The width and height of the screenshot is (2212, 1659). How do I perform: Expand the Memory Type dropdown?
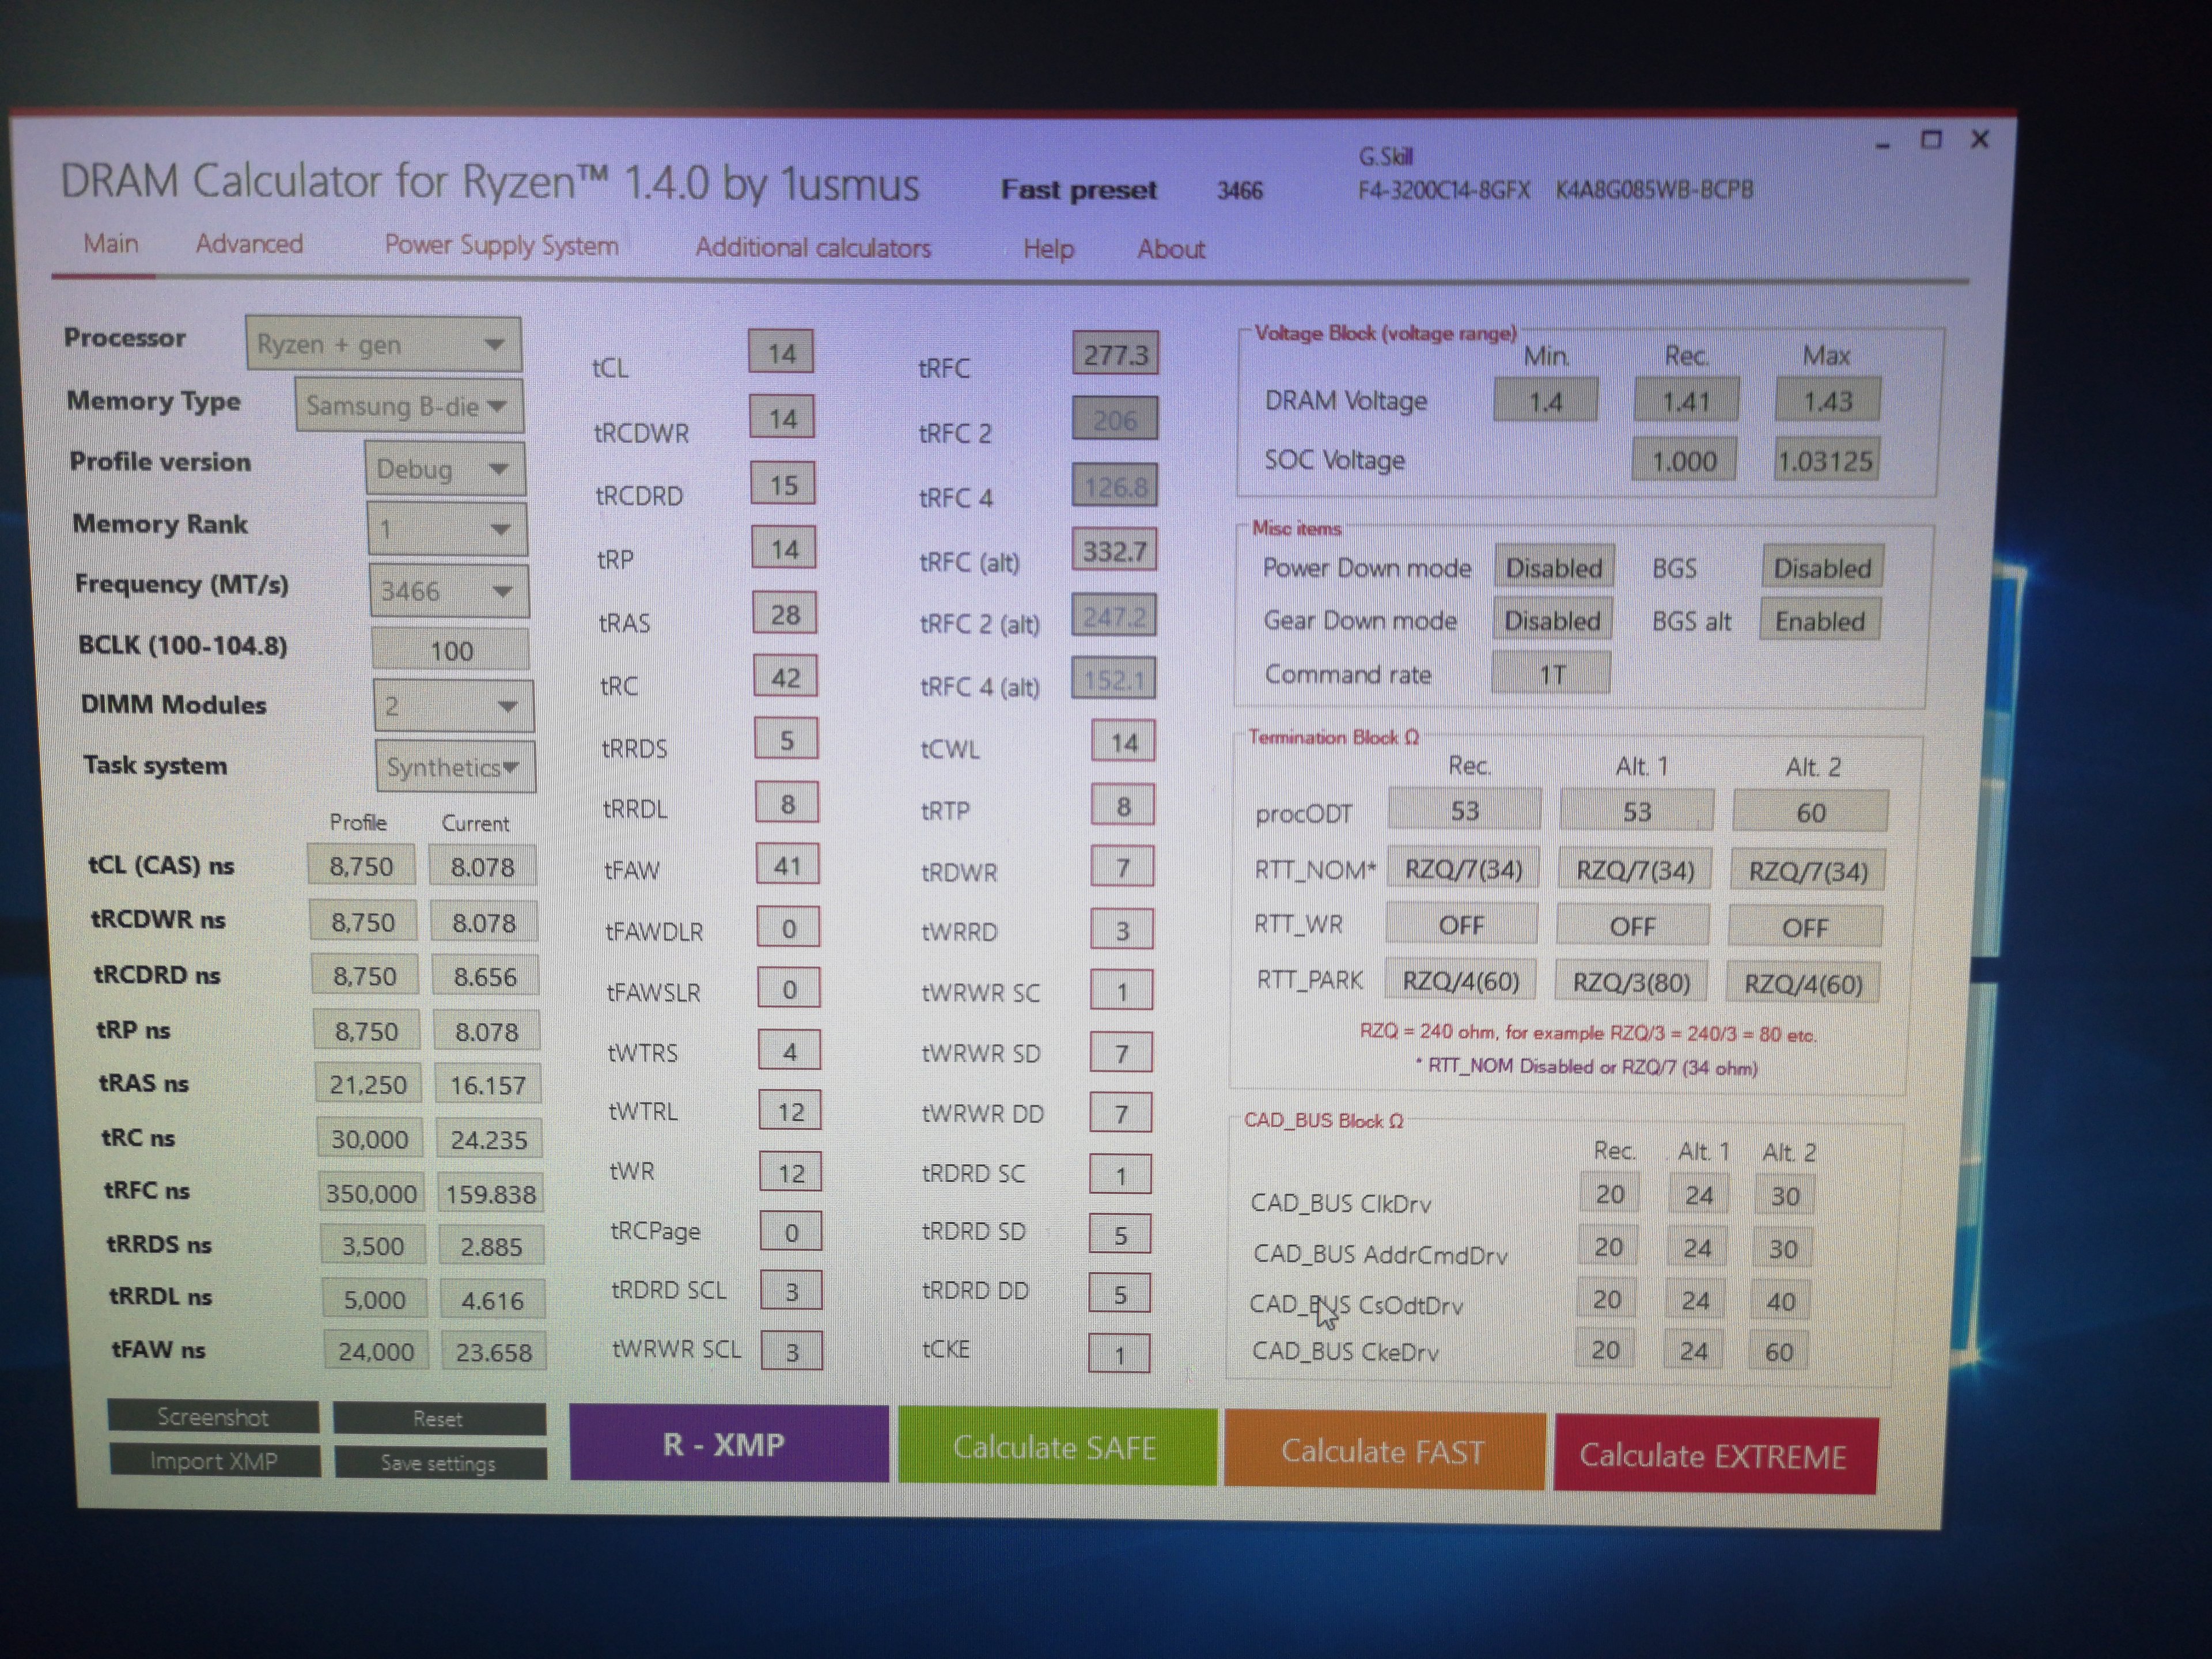click(409, 406)
